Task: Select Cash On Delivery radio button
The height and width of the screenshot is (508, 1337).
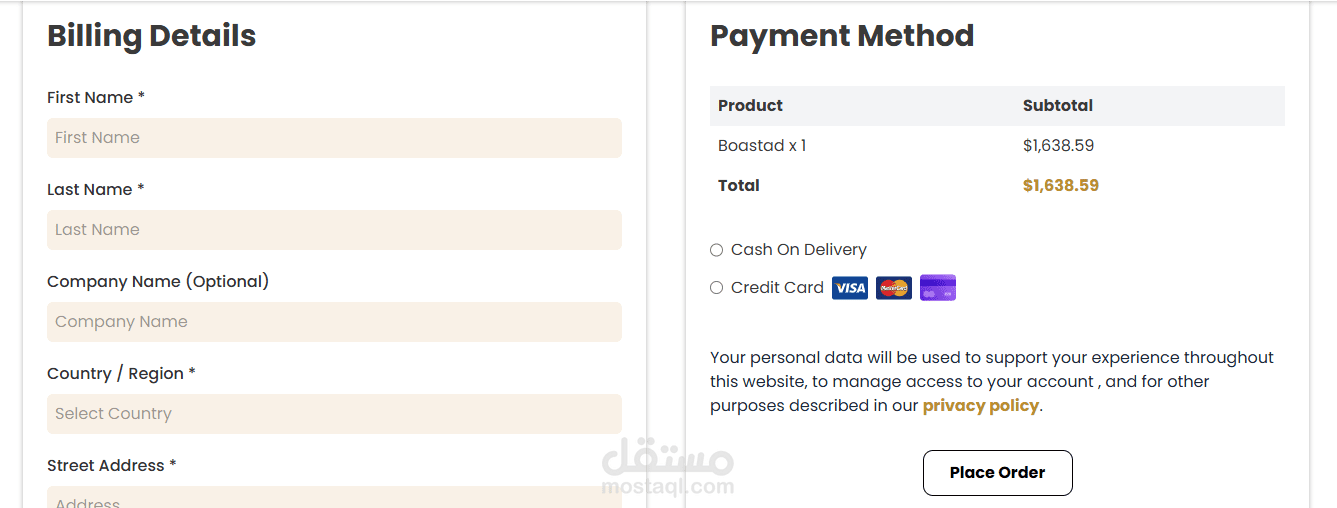Action: [716, 250]
